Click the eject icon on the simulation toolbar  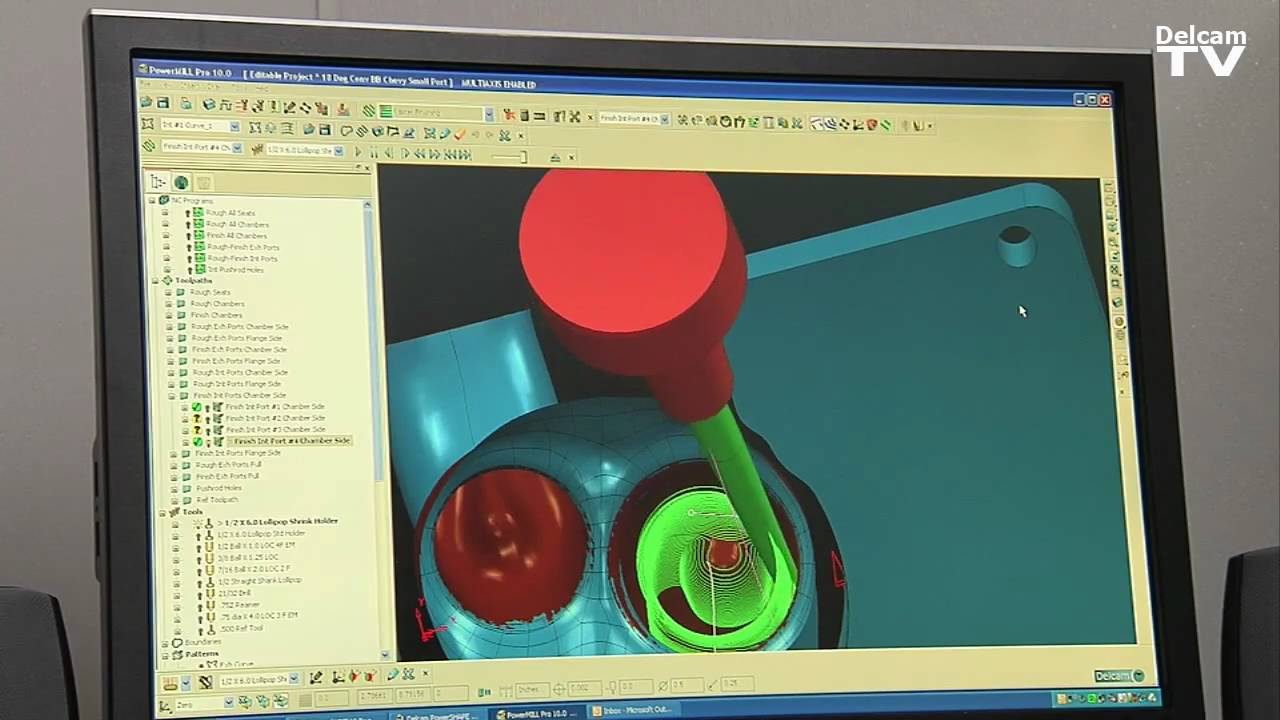point(554,157)
